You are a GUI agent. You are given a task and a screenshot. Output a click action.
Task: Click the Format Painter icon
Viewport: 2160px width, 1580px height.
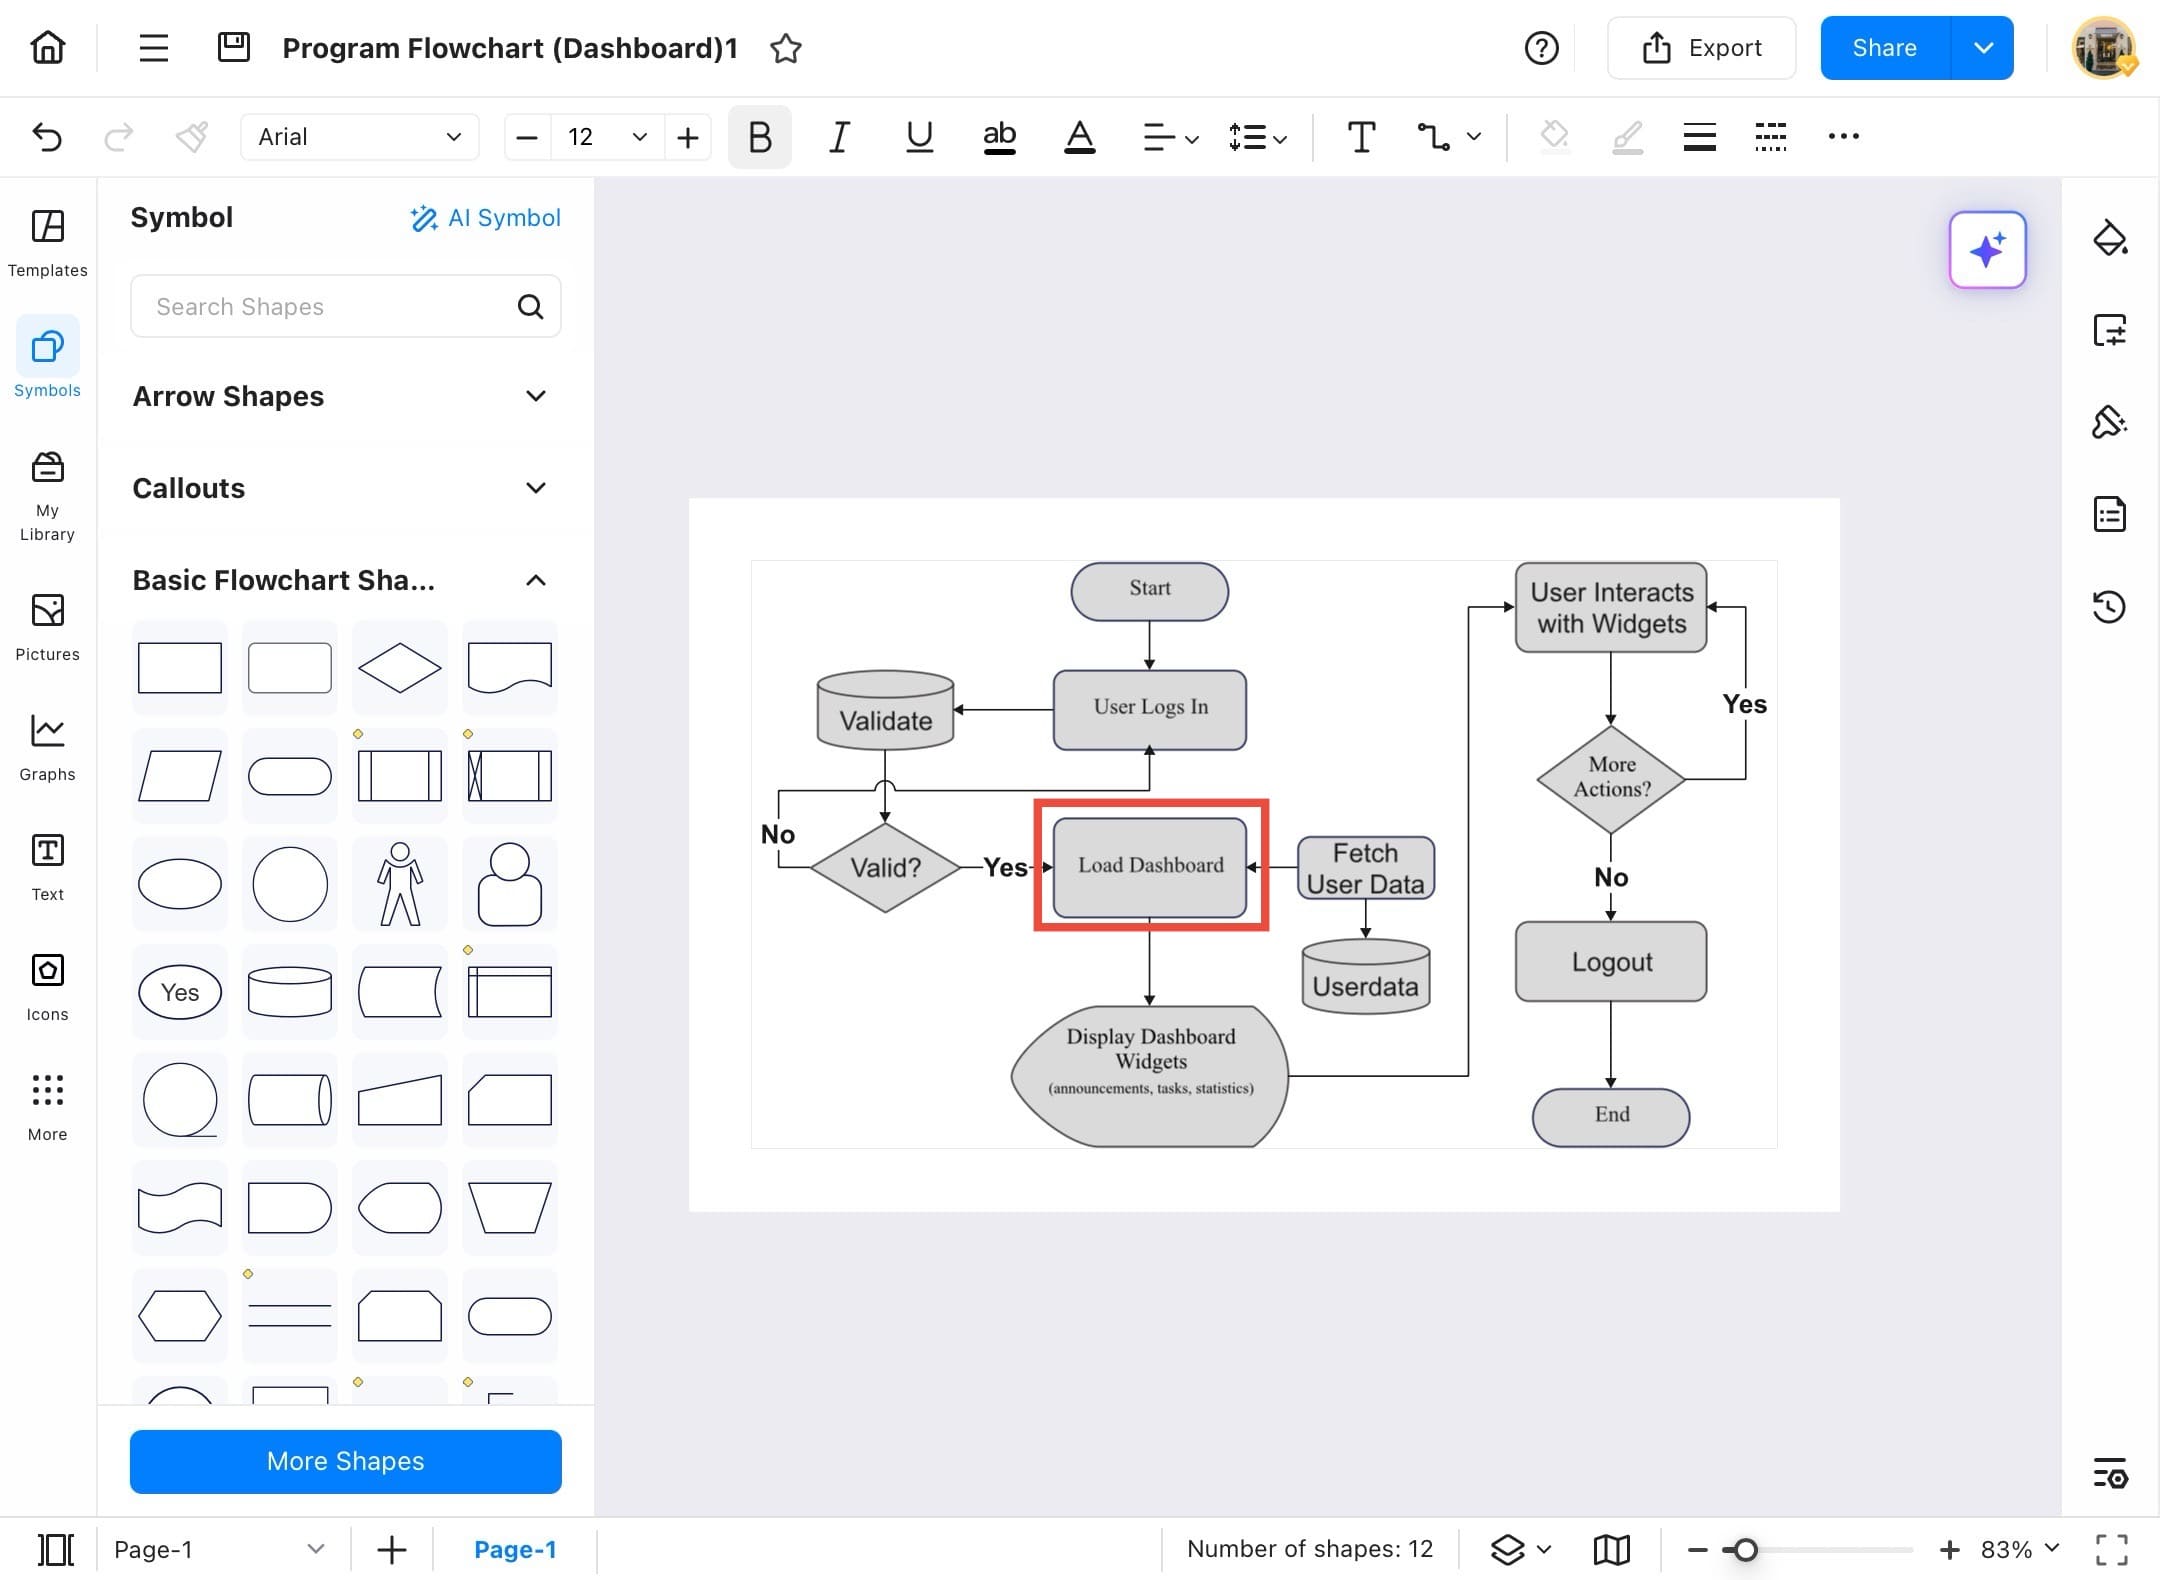(191, 137)
